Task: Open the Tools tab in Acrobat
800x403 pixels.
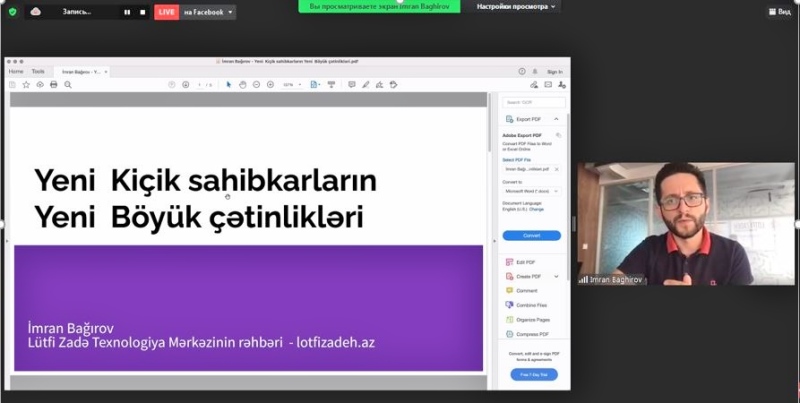Action: 38,72
